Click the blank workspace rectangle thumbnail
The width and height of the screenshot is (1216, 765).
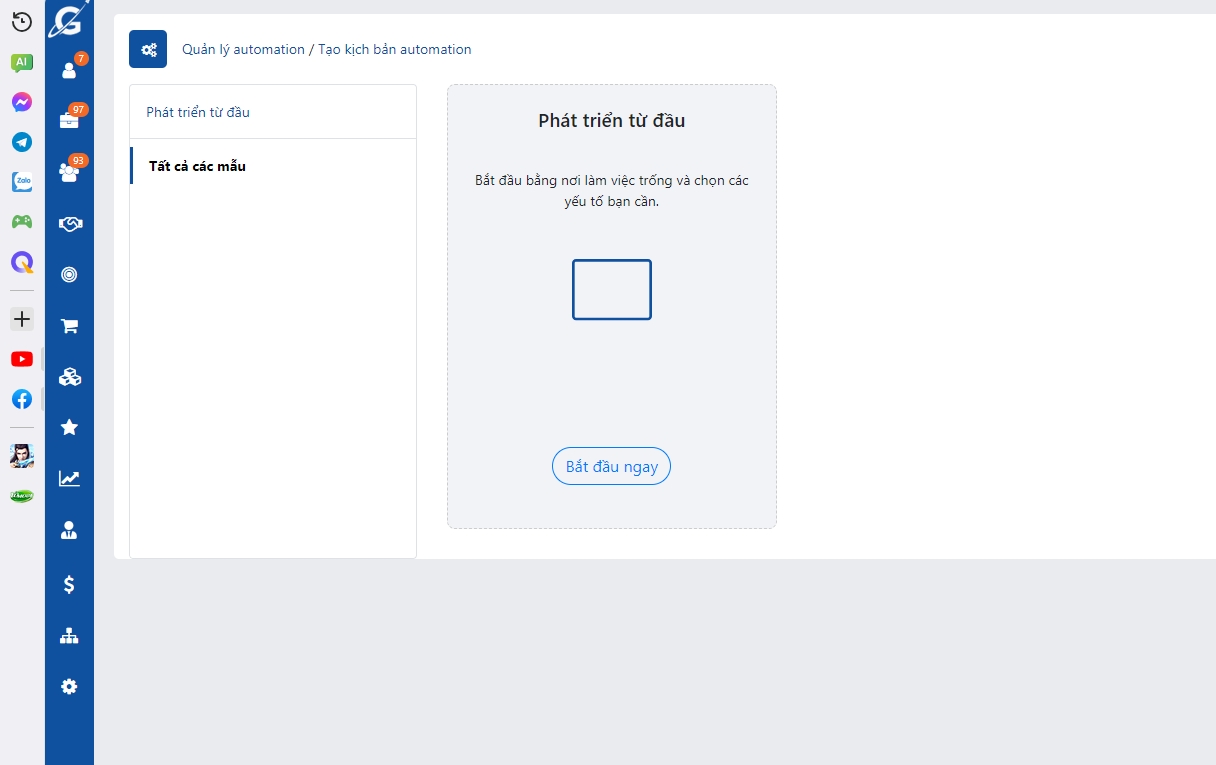pos(611,290)
